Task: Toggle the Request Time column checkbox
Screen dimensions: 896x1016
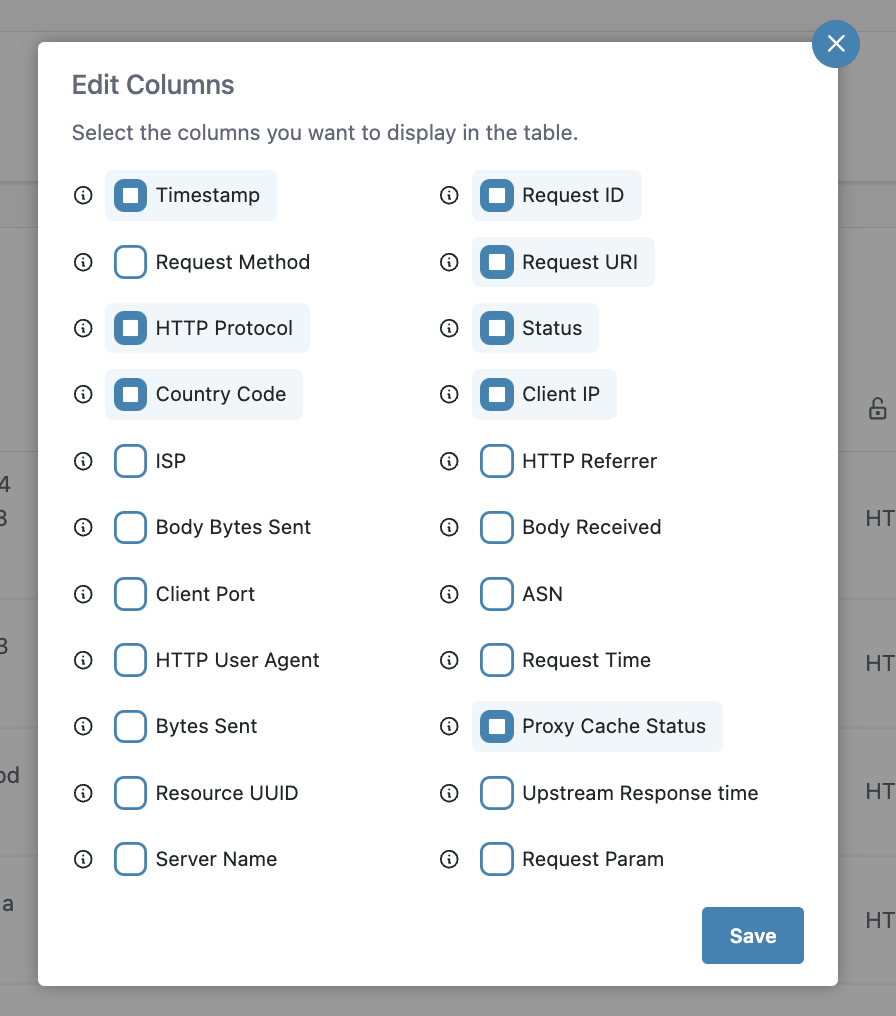Action: pyautogui.click(x=497, y=660)
